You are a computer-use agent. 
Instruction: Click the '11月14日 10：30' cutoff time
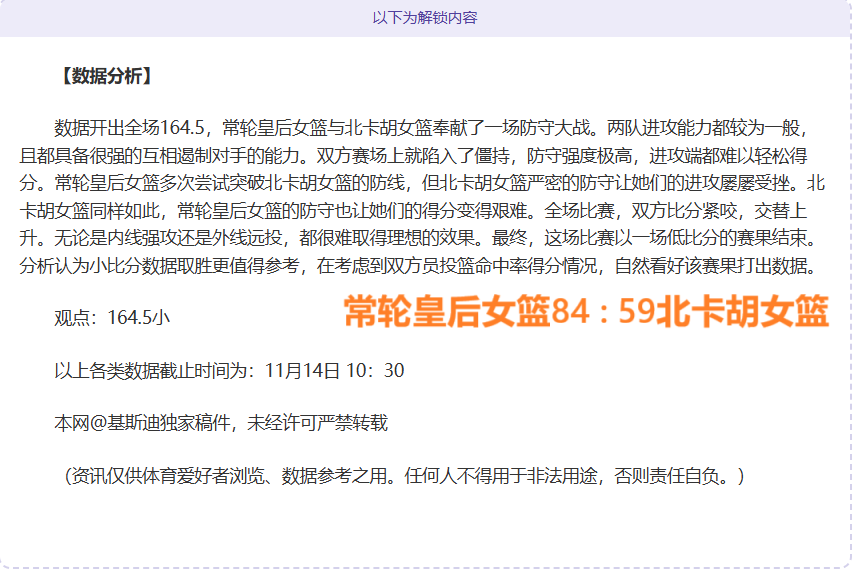pyautogui.click(x=334, y=371)
